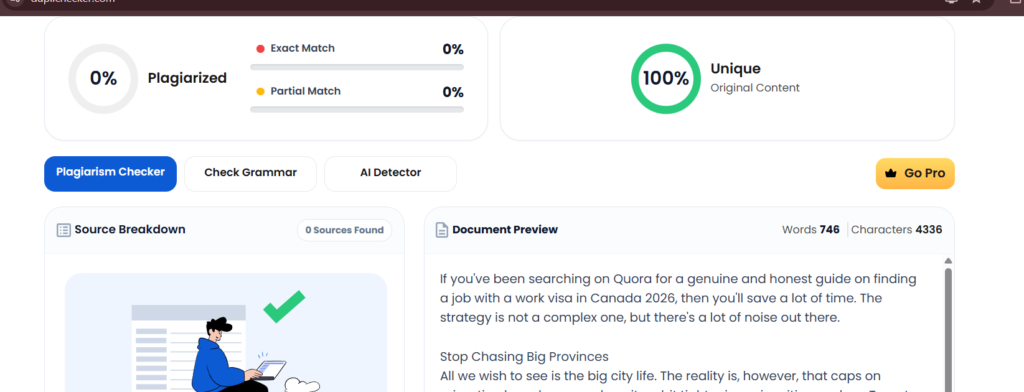This screenshot has width=1024, height=392.
Task: Click the Characters 4336 counter
Action: tap(897, 230)
